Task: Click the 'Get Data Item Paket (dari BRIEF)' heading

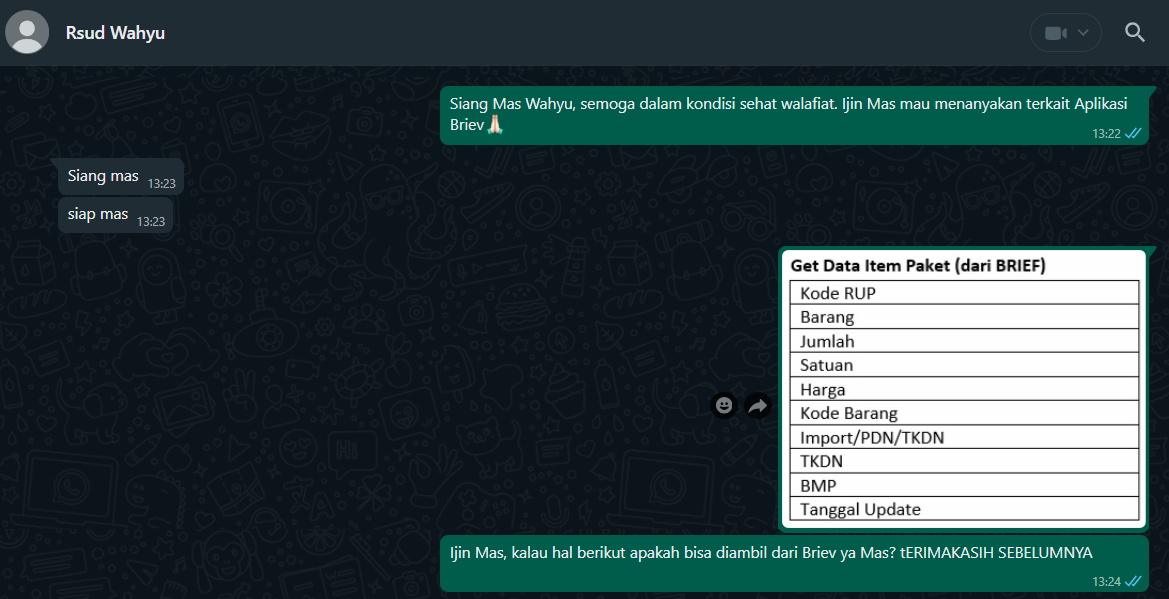Action: (x=918, y=266)
